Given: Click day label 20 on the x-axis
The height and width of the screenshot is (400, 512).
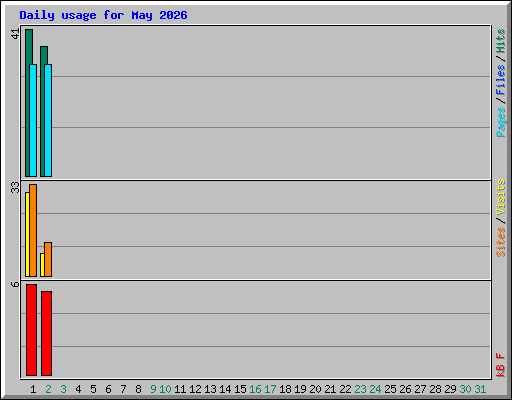Looking at the screenshot, I should tap(315, 389).
